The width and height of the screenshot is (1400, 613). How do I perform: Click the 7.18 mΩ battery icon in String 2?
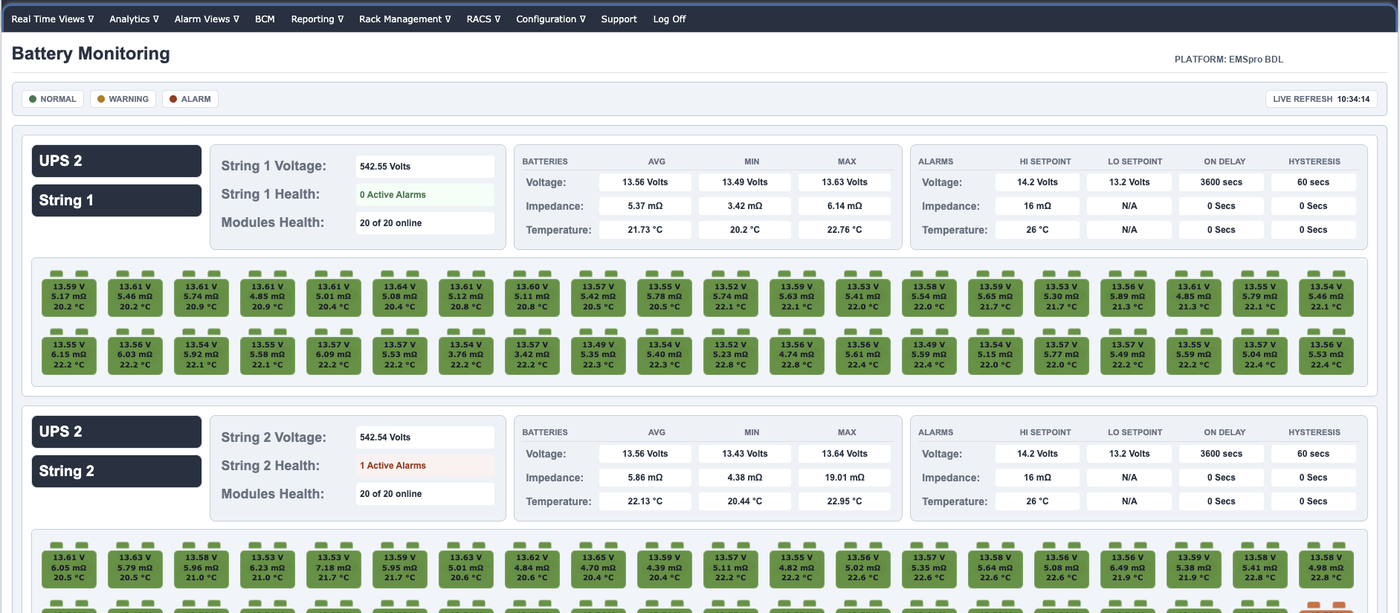click(334, 565)
